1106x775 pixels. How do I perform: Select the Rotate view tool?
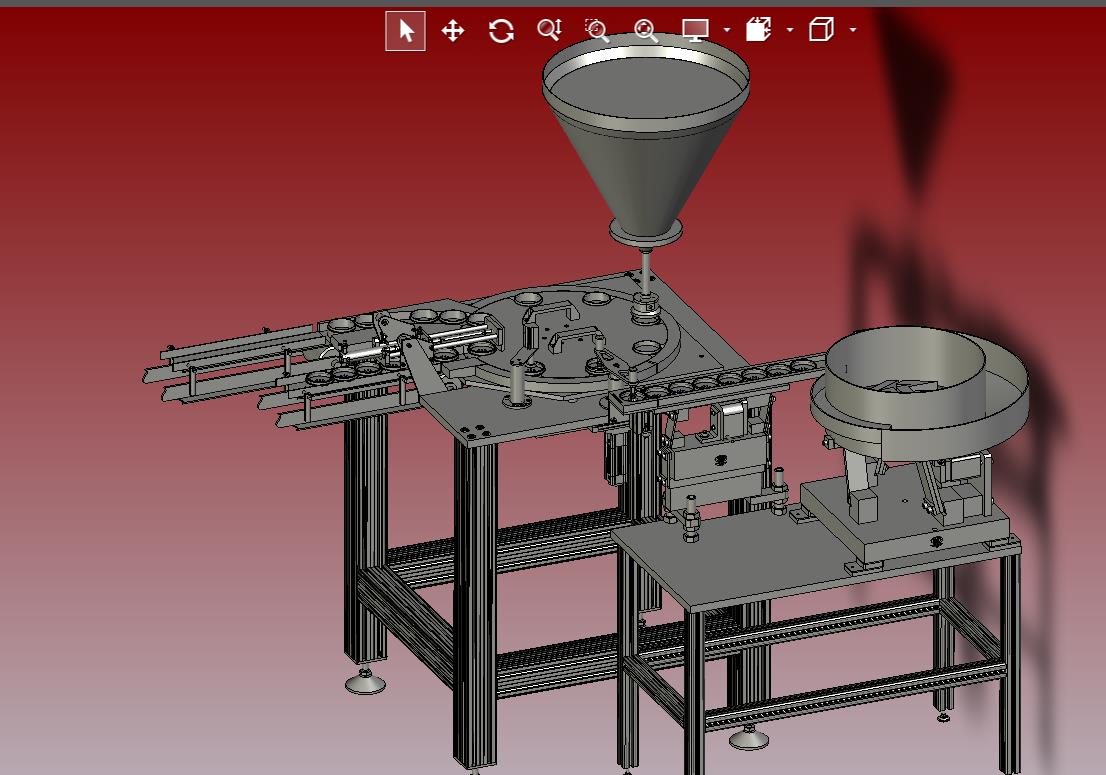click(501, 31)
